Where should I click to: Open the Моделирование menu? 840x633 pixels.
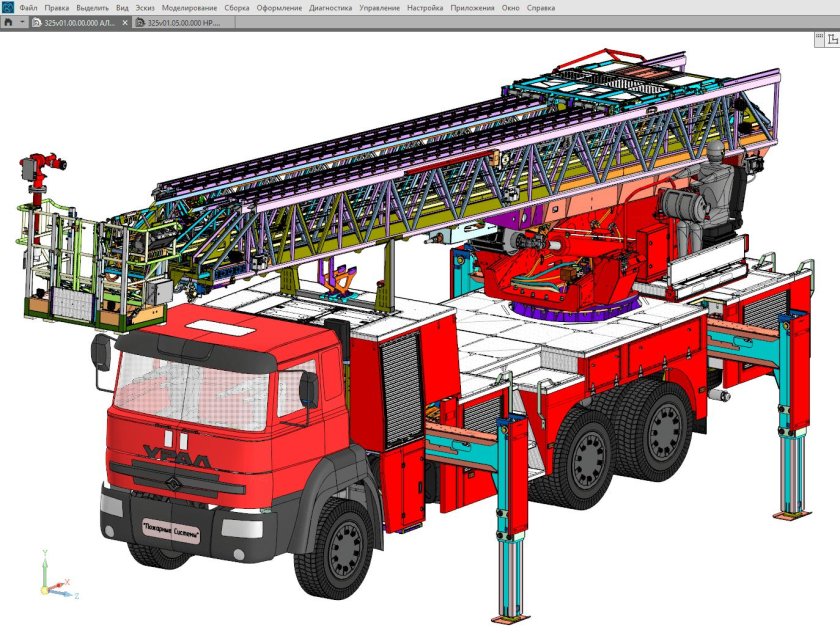190,7
